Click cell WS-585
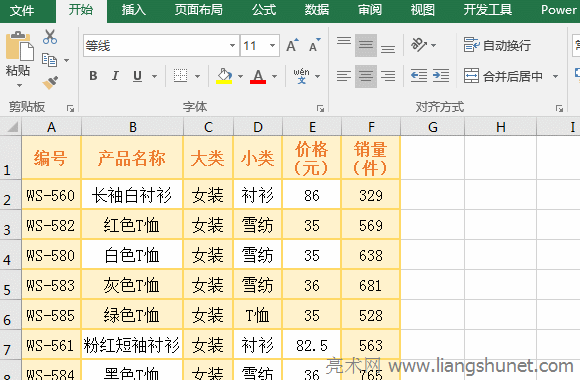This screenshot has height=380, width=580. tap(51, 315)
